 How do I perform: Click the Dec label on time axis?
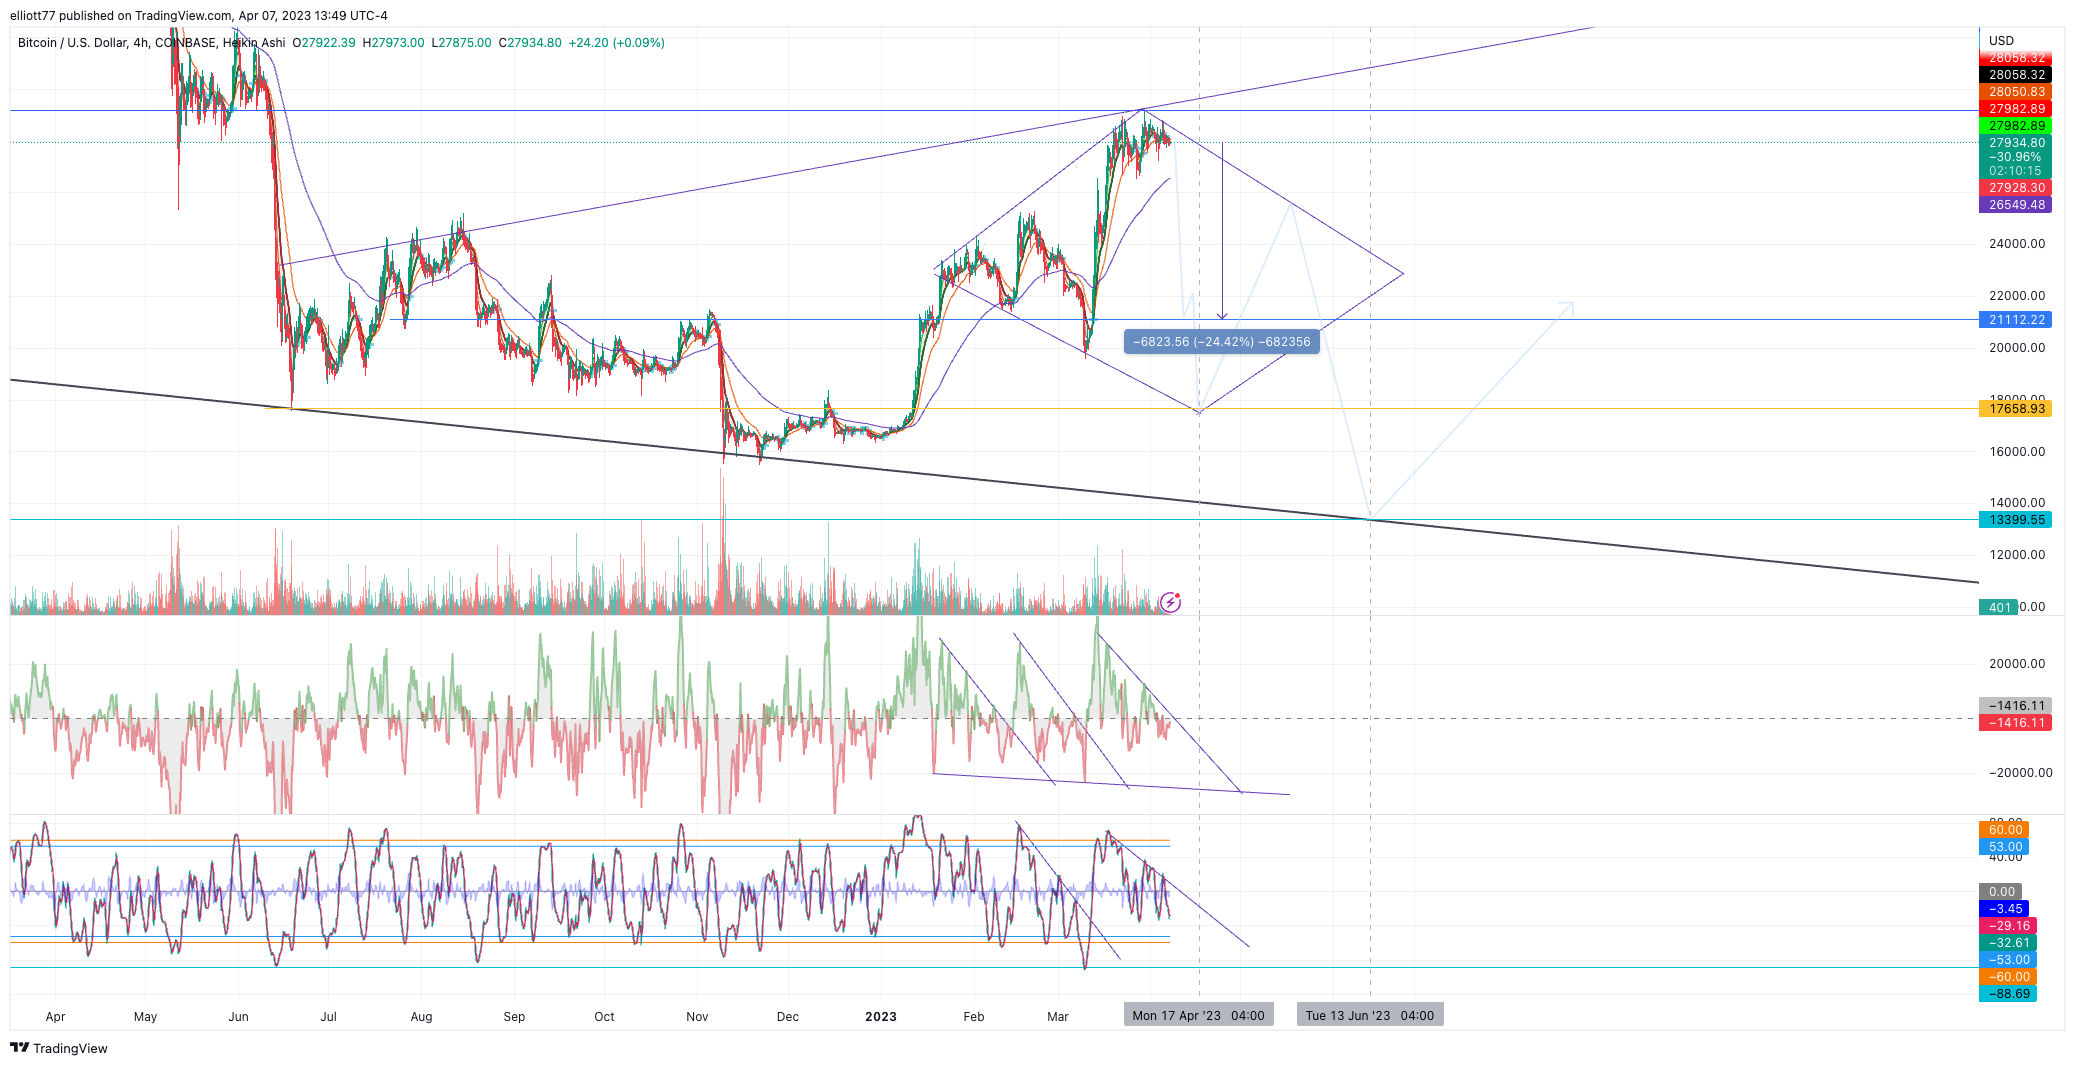pos(788,1017)
